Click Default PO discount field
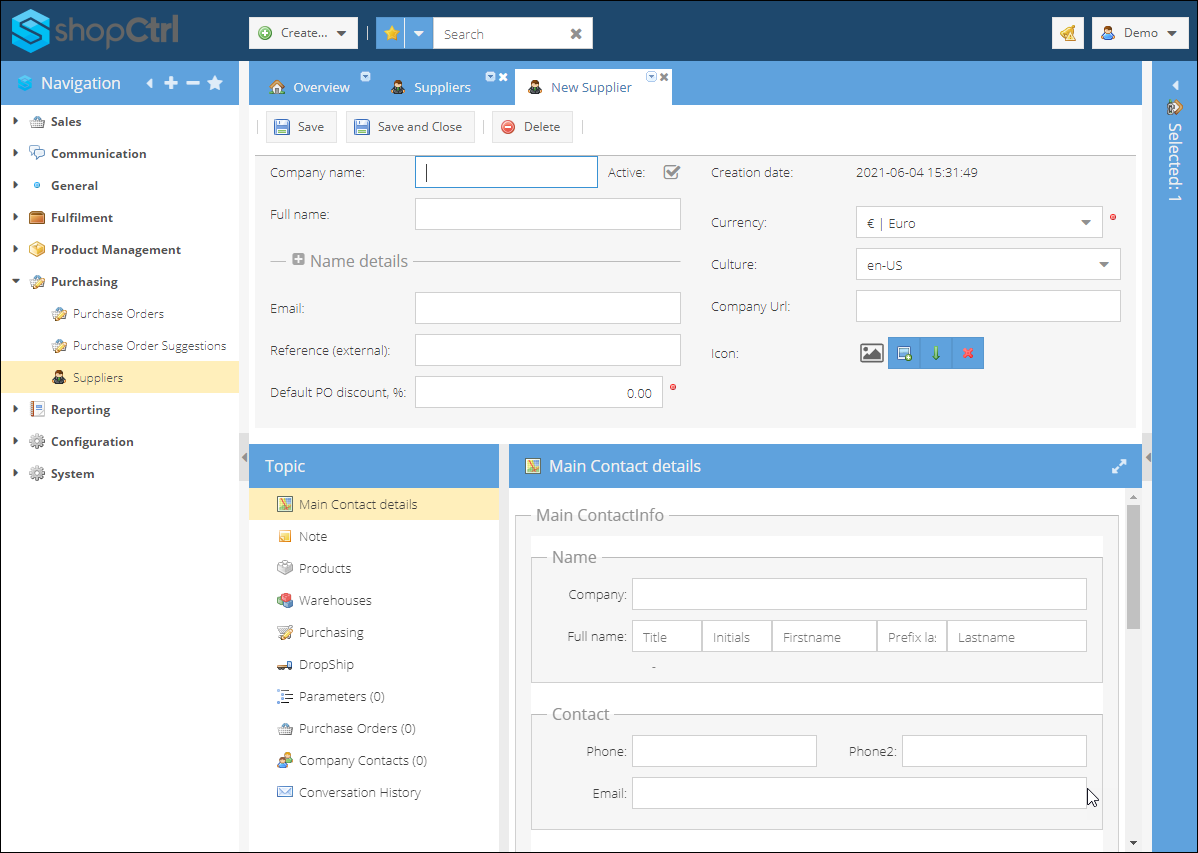Screen dimensions: 1198x853 pos(539,393)
